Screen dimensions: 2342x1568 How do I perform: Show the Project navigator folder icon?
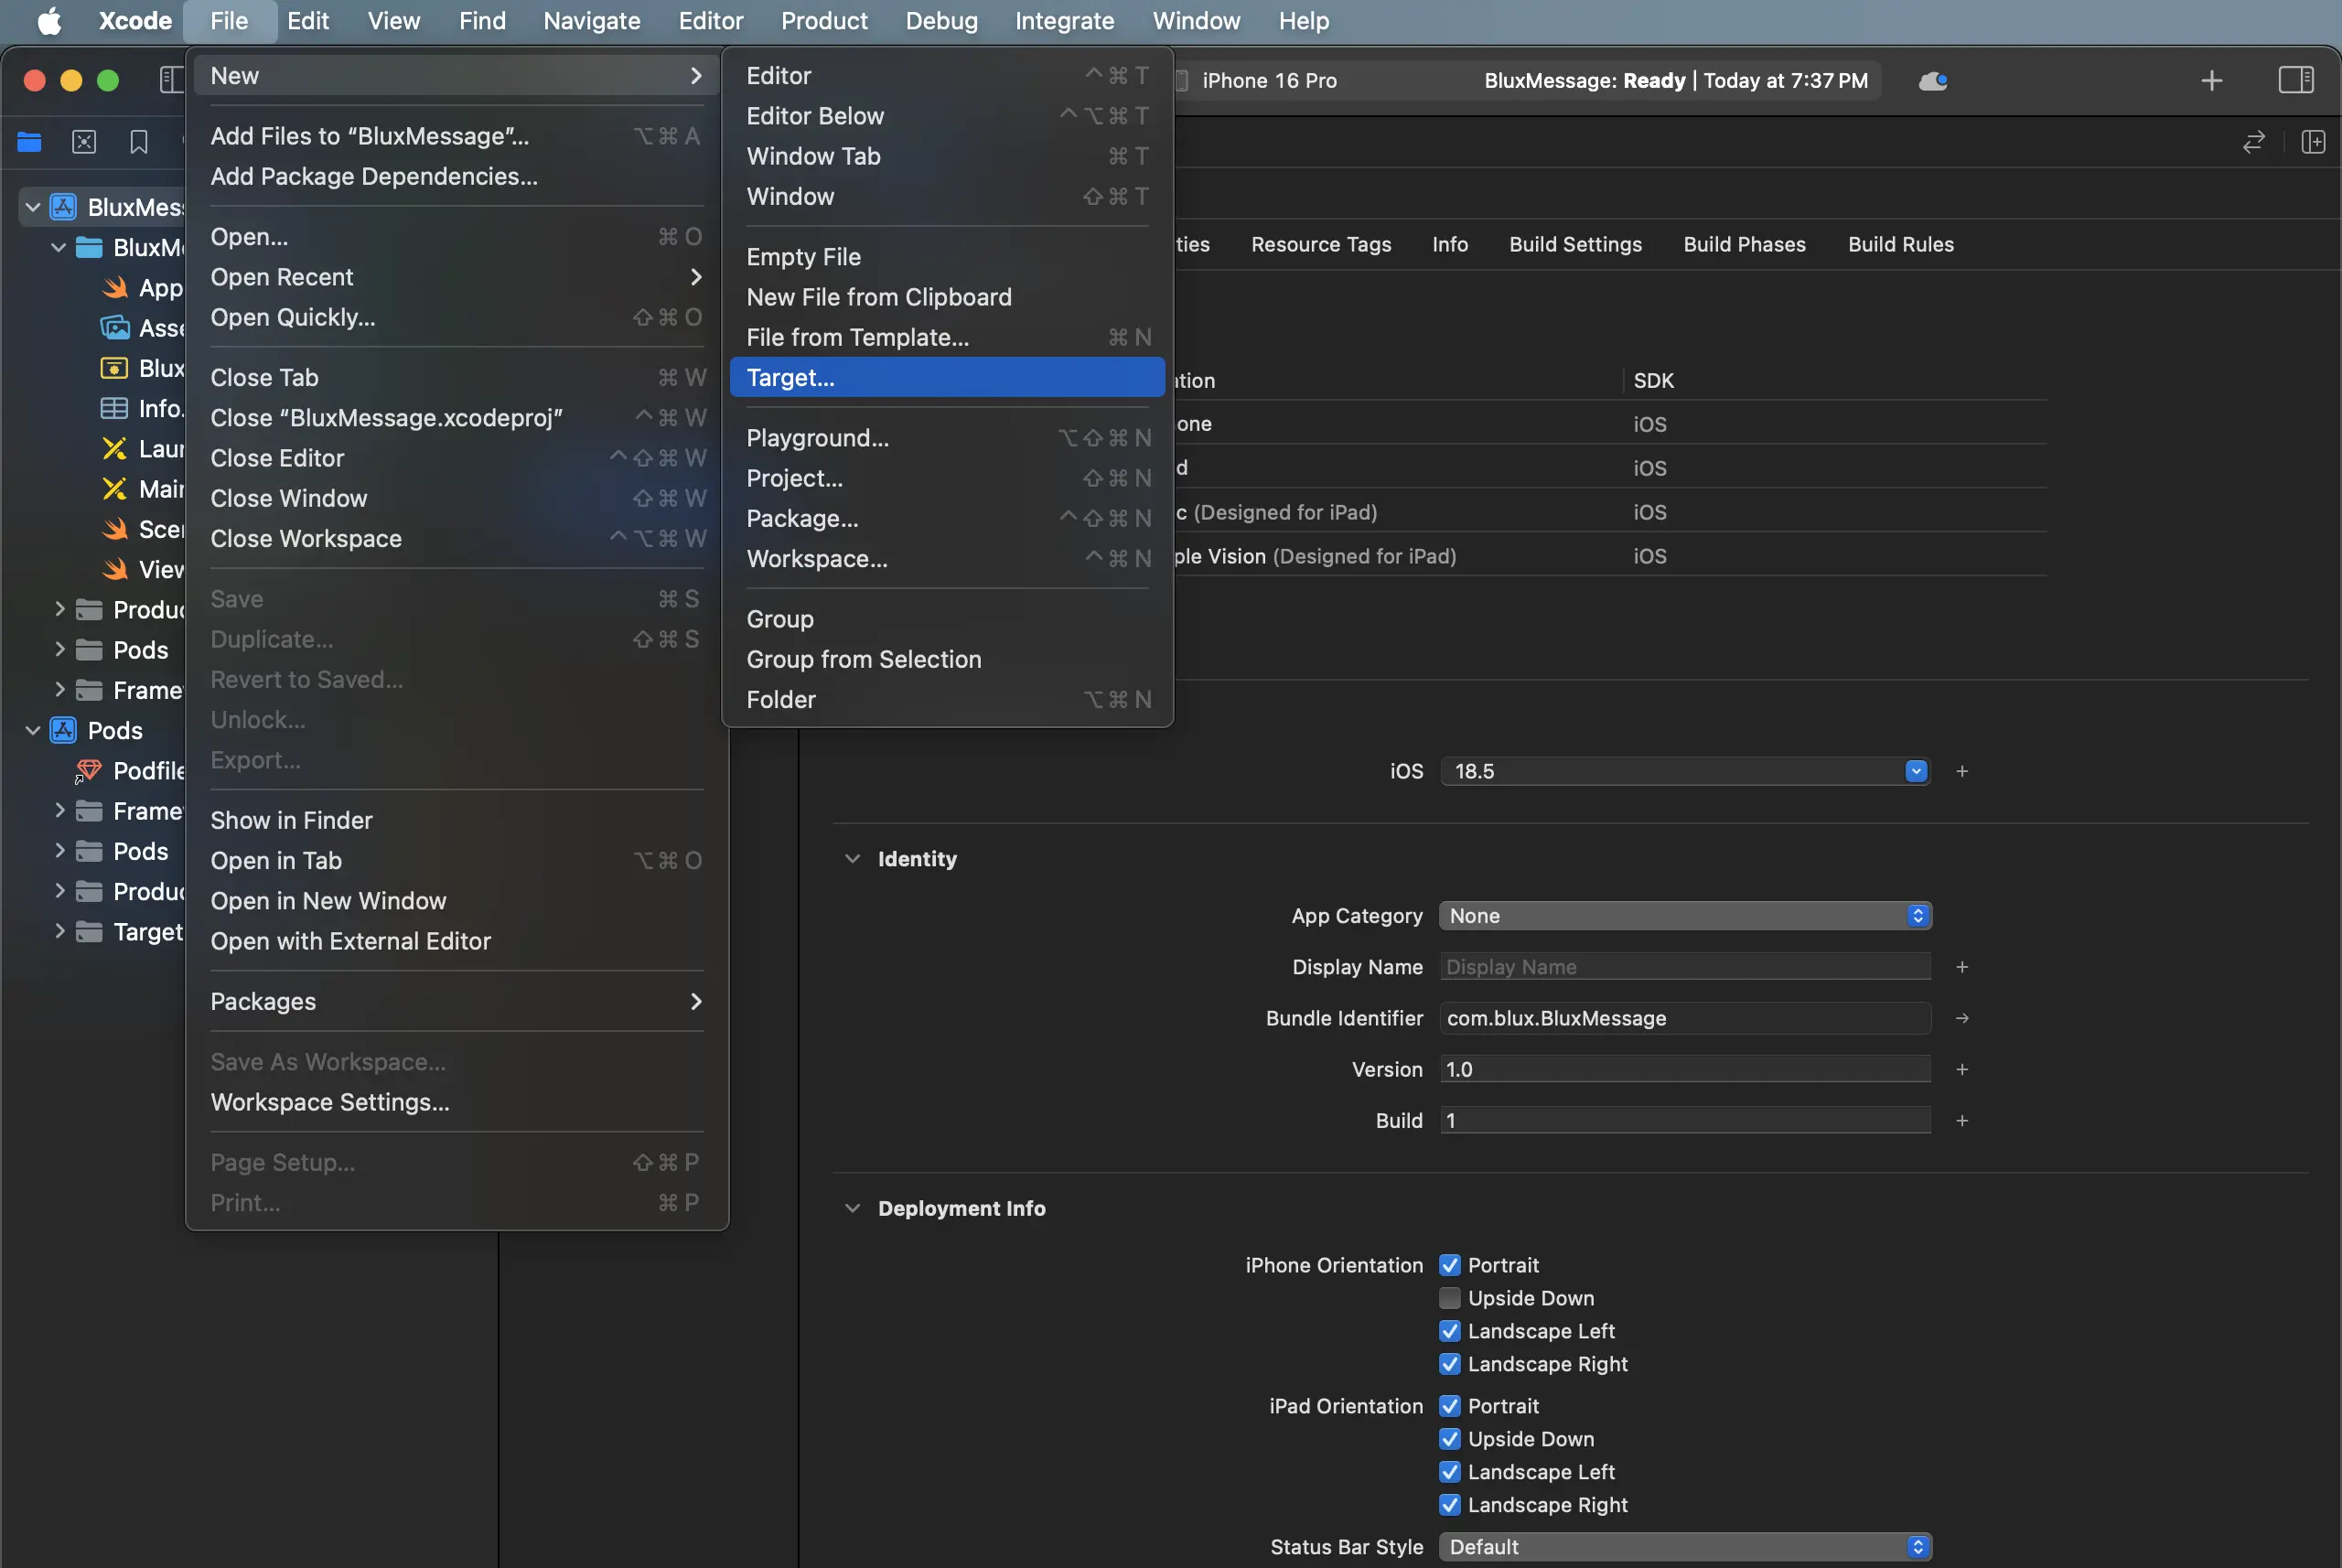point(29,142)
